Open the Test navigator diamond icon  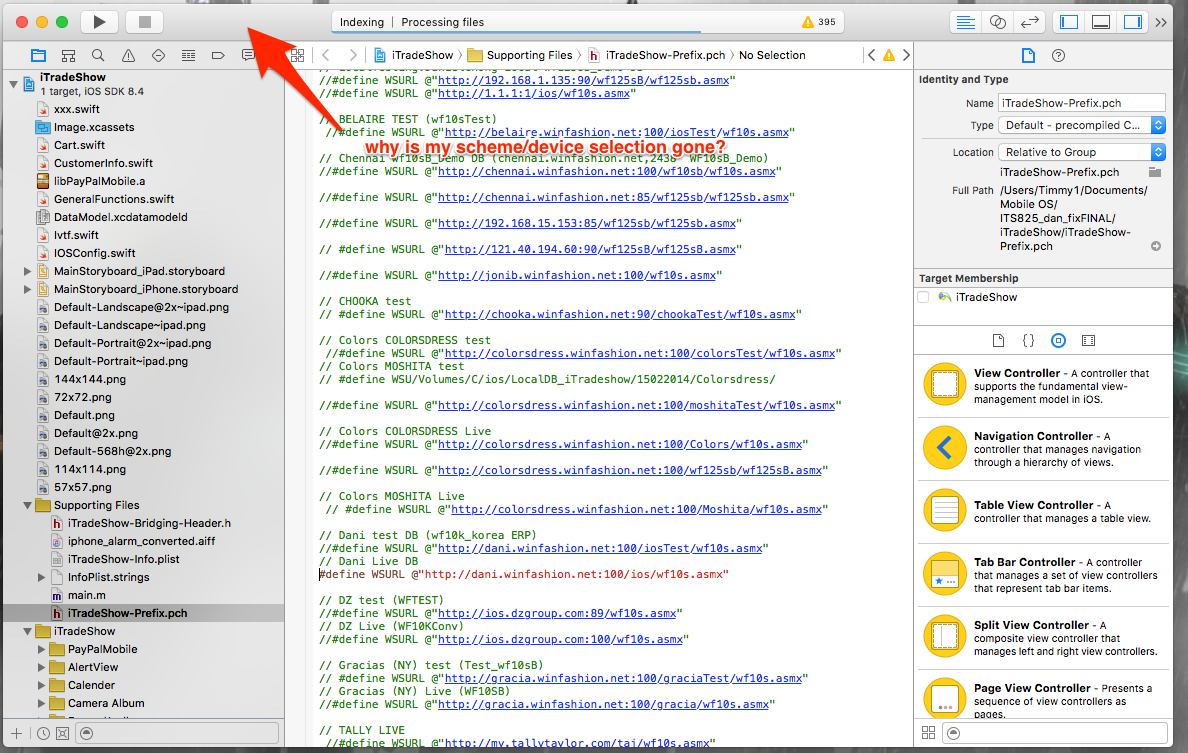[158, 55]
